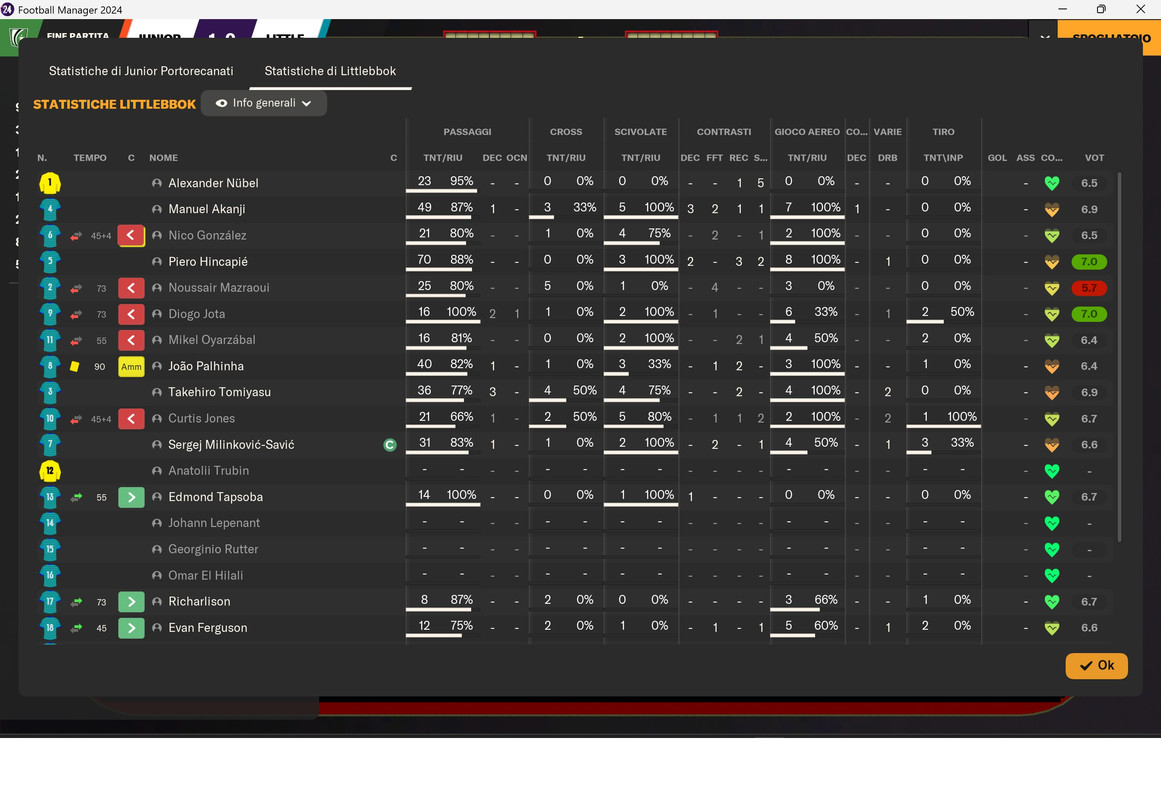Click the orange condition heart for Manuel Akanji
The width and height of the screenshot is (1161, 800).
tap(1051, 209)
